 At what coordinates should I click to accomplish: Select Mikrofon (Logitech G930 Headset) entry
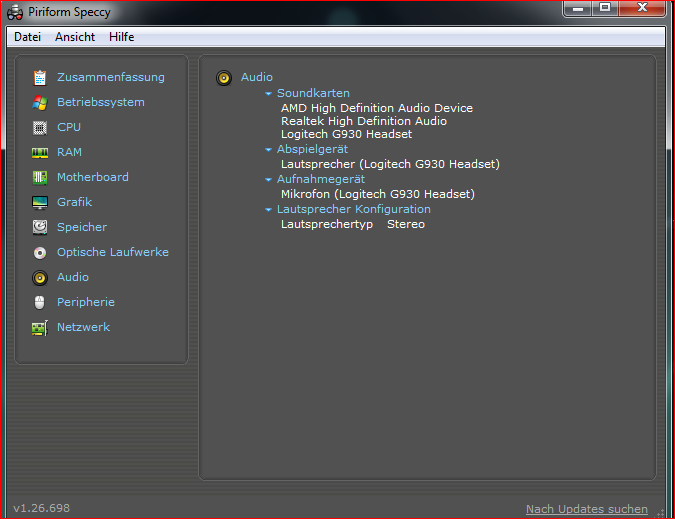point(378,194)
